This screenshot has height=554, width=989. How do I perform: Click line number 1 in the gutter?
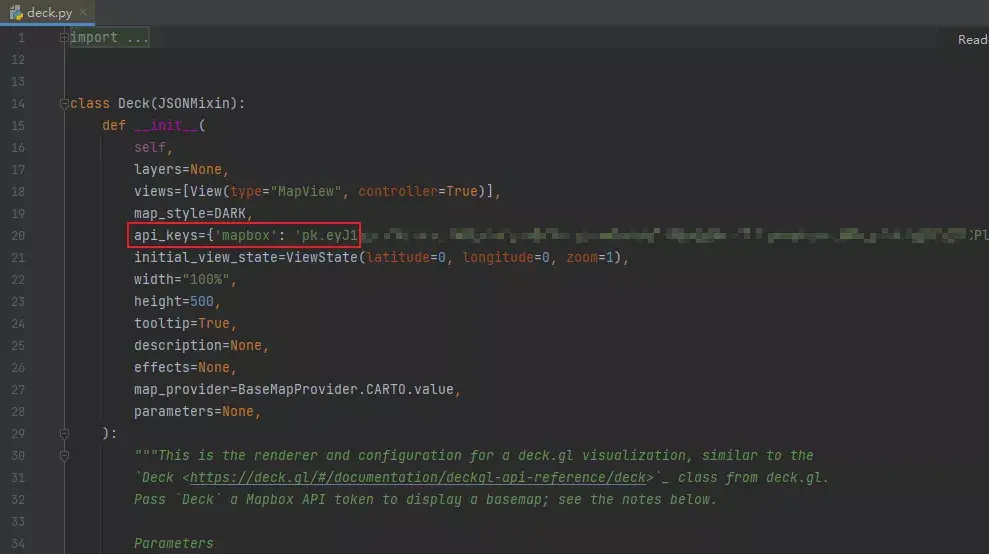pyautogui.click(x=21, y=38)
